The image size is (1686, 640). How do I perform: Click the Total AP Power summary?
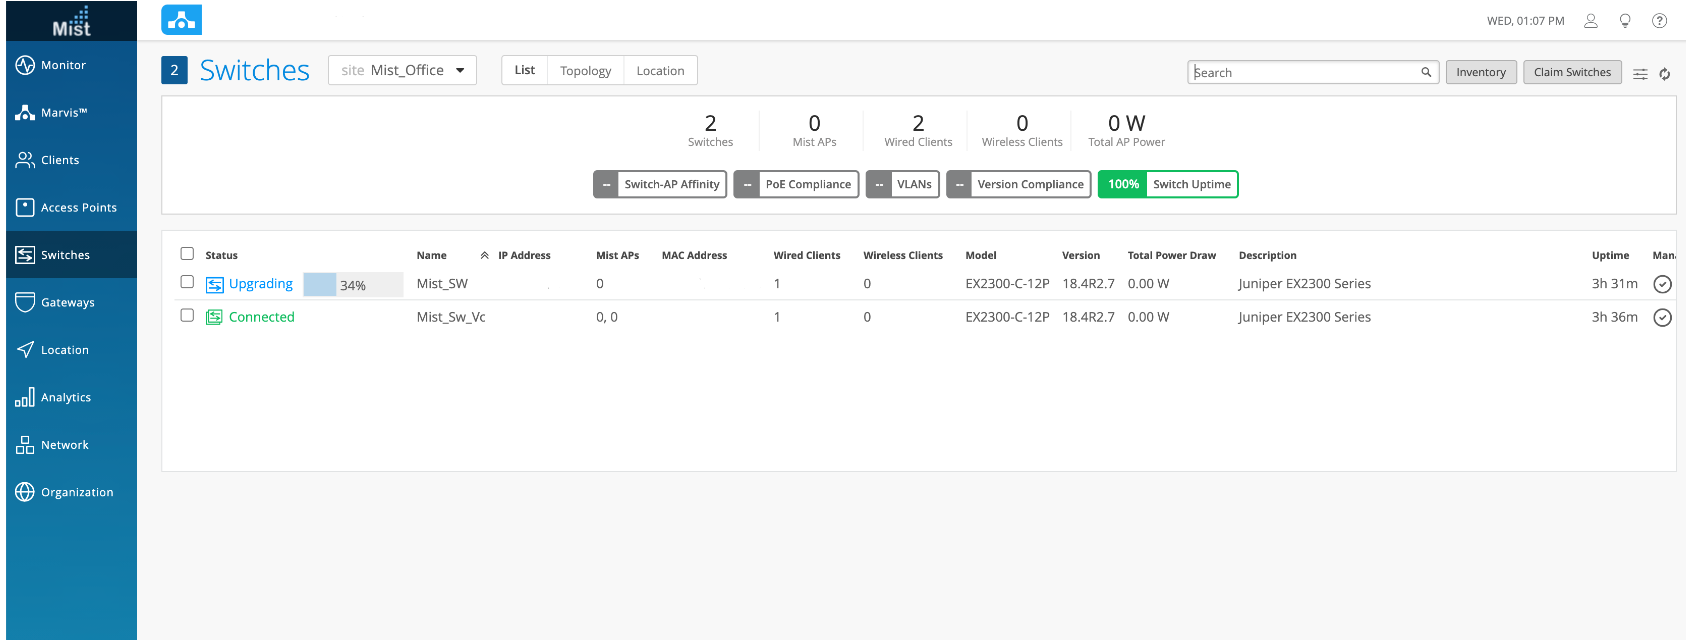pyautogui.click(x=1126, y=130)
